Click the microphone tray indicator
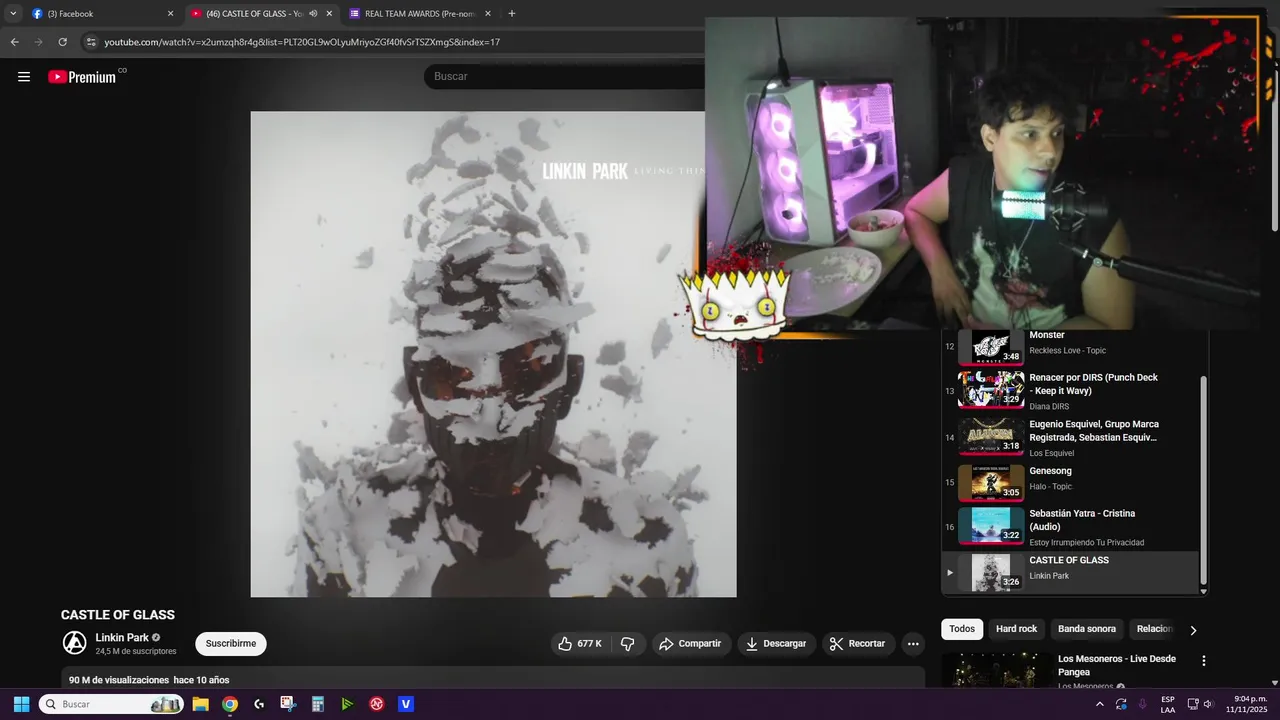1280x720 pixels. [1142, 704]
